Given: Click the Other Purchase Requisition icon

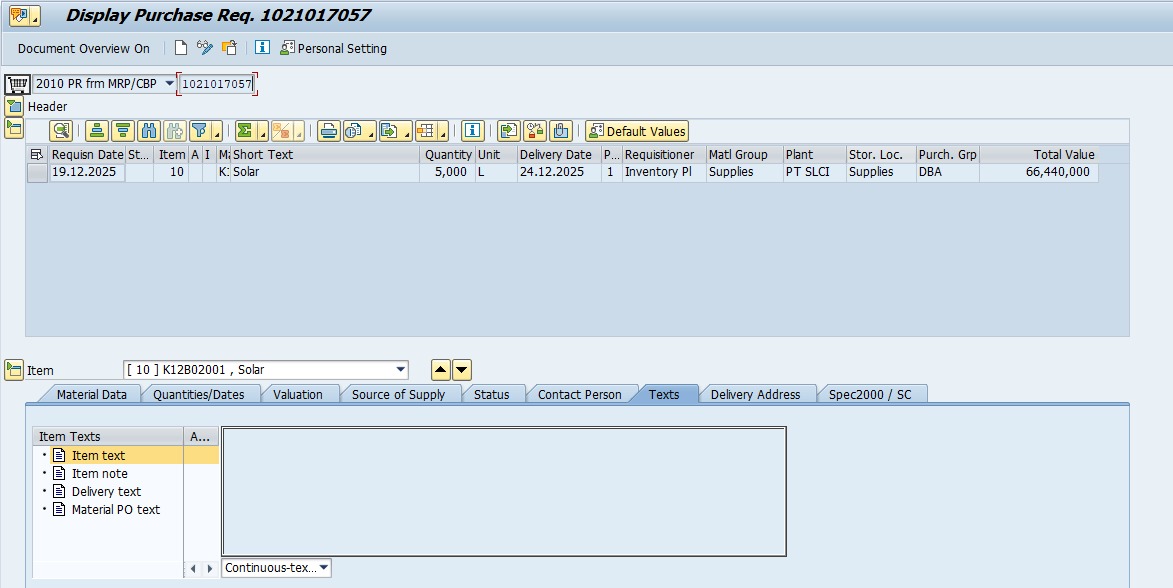Looking at the screenshot, I should point(229,48).
